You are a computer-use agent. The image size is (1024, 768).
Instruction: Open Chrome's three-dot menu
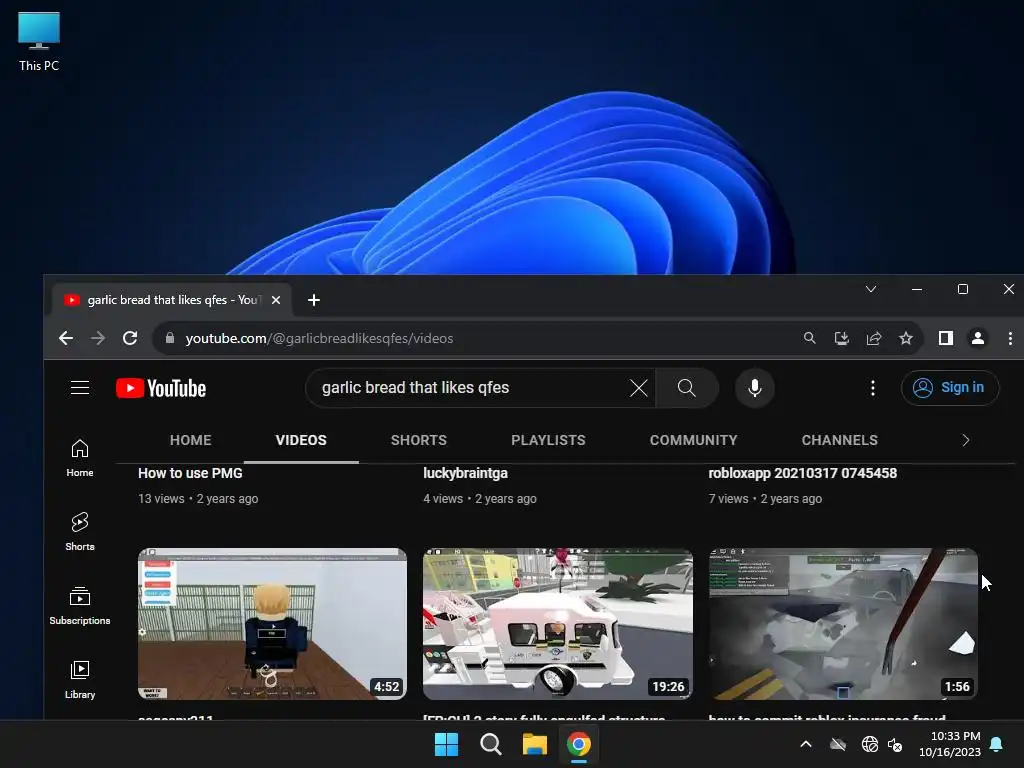[1010, 338]
